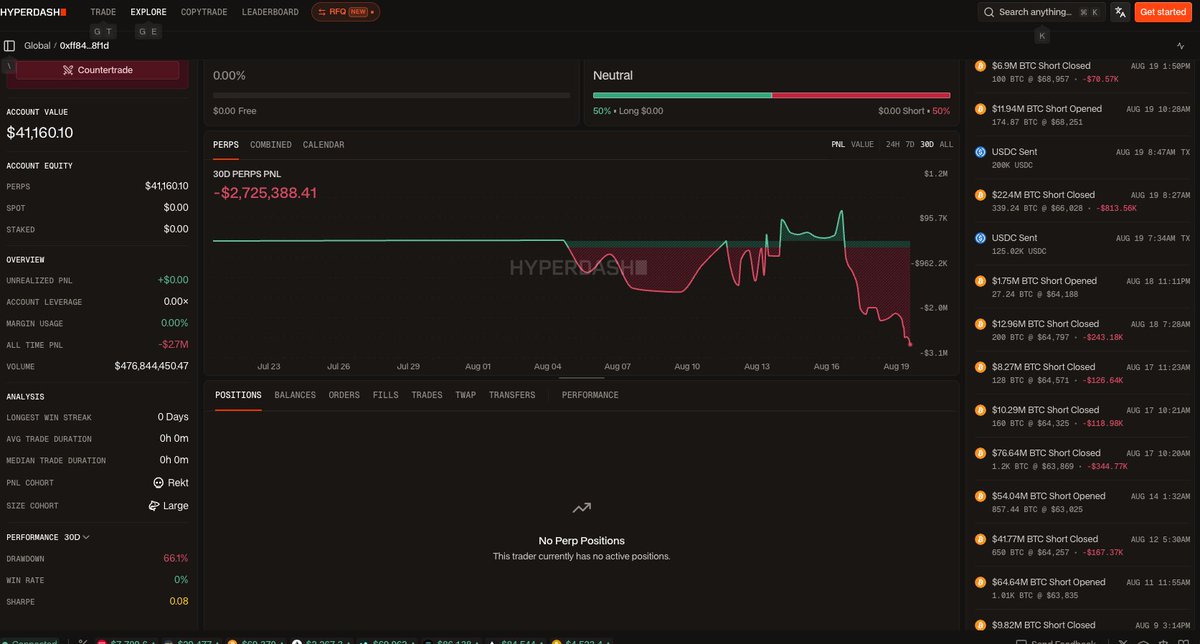Switch chart mode to PNL
This screenshot has height=644, width=1200.
(838, 145)
